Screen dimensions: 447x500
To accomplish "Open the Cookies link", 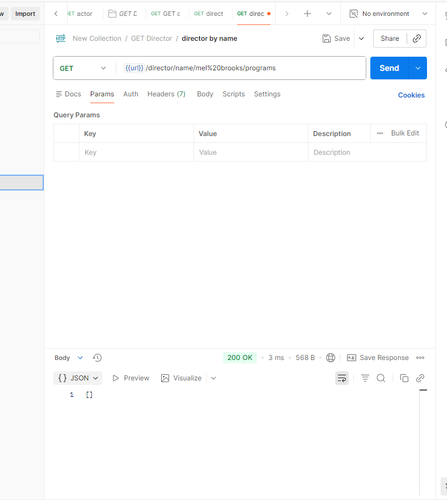I will pos(411,95).
